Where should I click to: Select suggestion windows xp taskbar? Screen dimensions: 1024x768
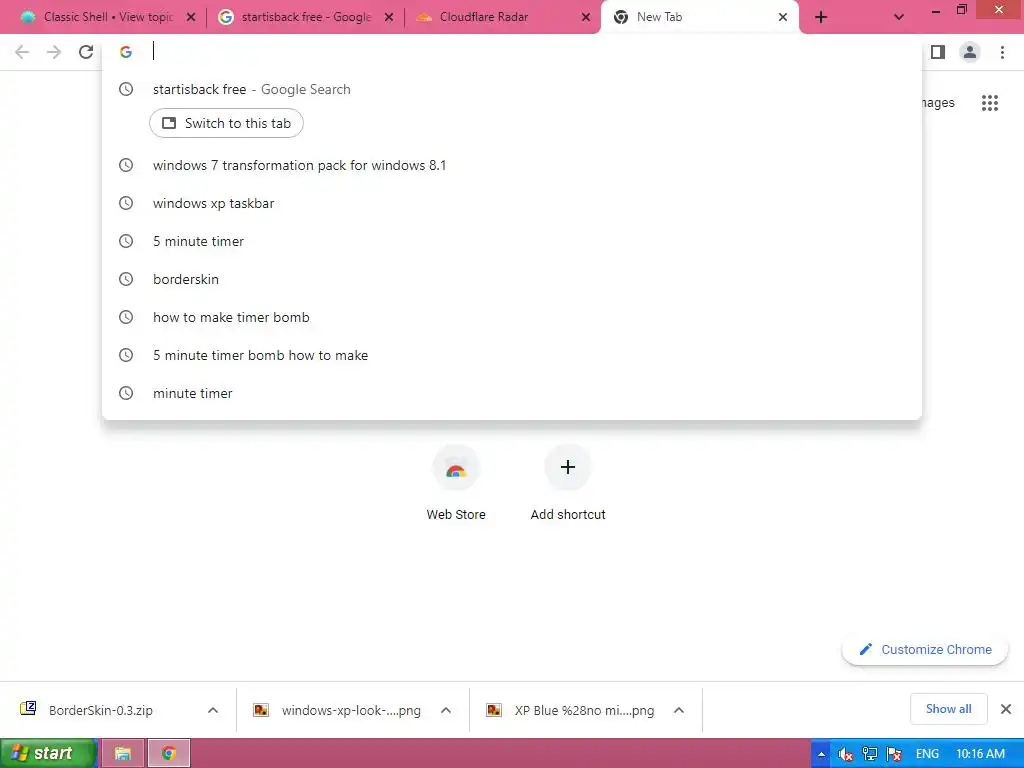point(512,203)
